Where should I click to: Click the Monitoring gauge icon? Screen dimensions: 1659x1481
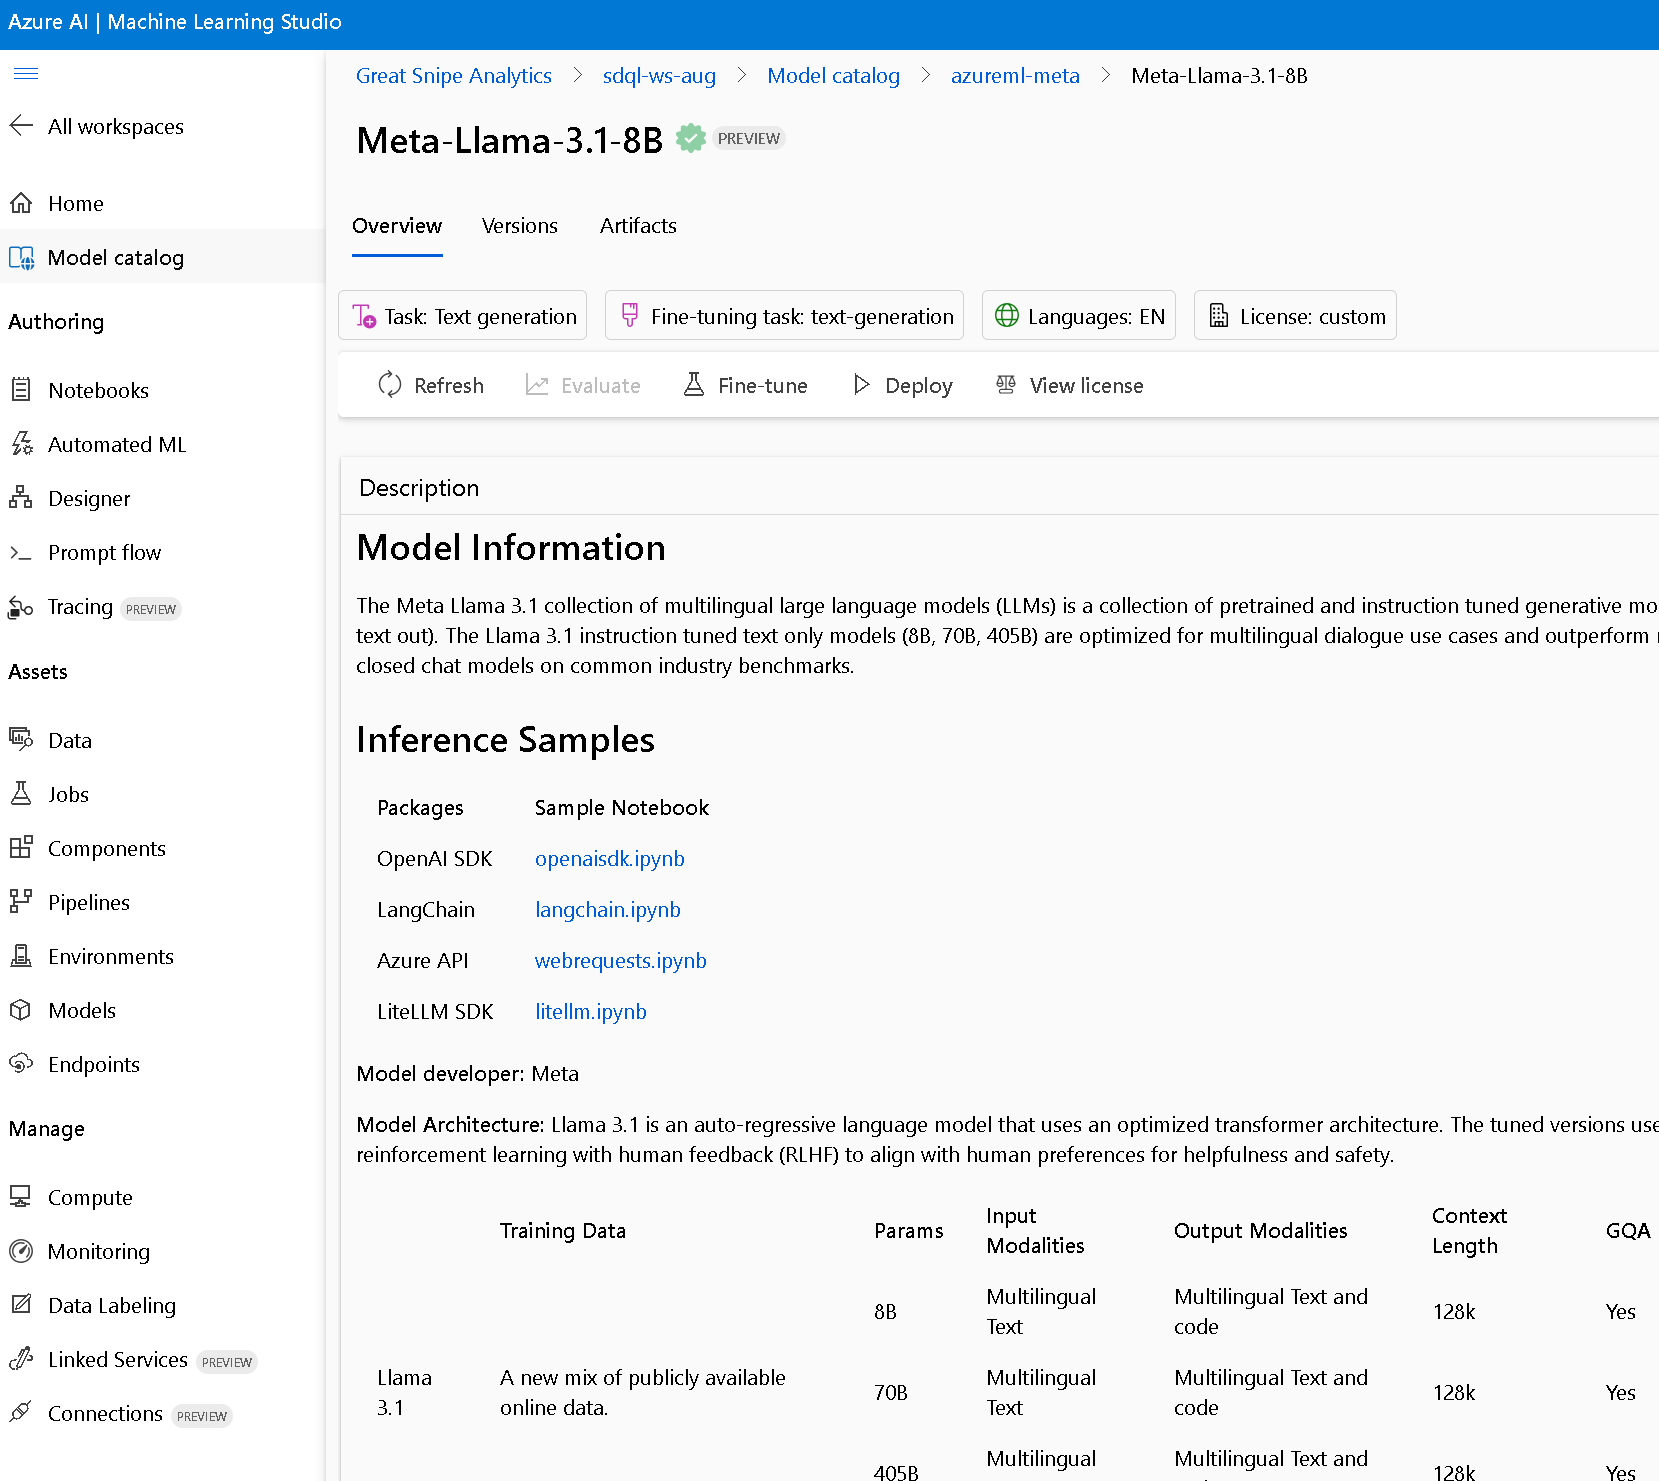[x=21, y=1251]
